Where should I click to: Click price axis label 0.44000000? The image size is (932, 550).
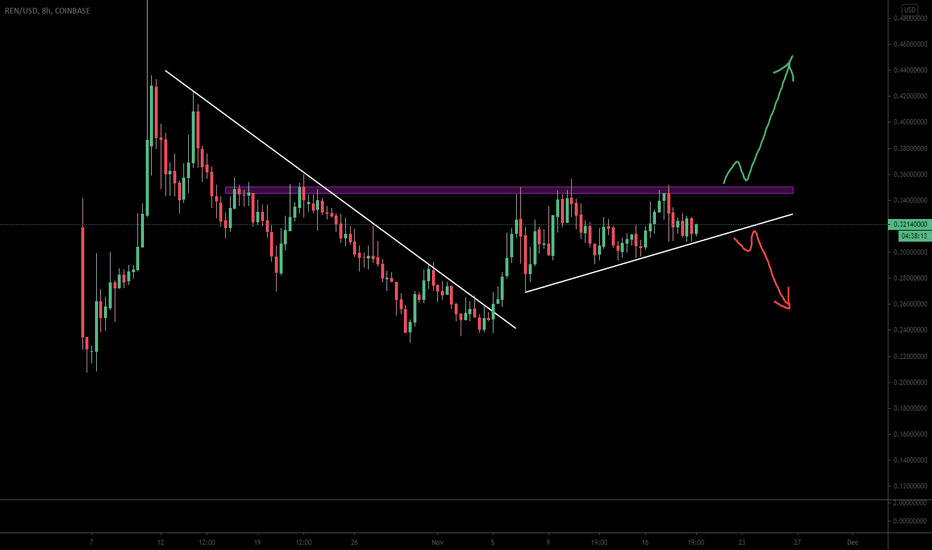tap(910, 70)
